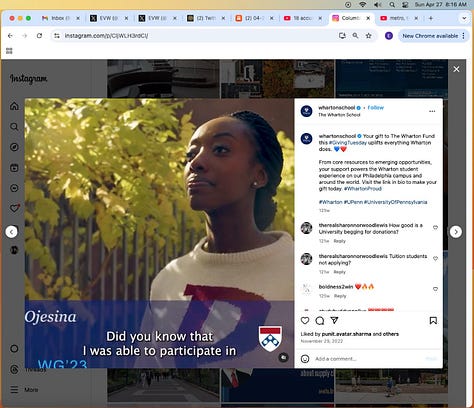Open macOS Spotlight search in menu bar
This screenshot has width=474, height=408.
(392, 5)
